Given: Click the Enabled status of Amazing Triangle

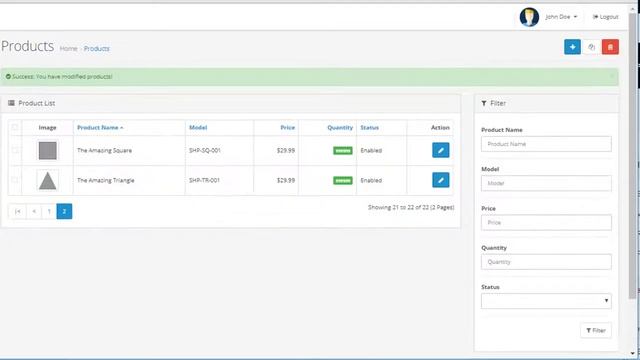Looking at the screenshot, I should pos(371,180).
